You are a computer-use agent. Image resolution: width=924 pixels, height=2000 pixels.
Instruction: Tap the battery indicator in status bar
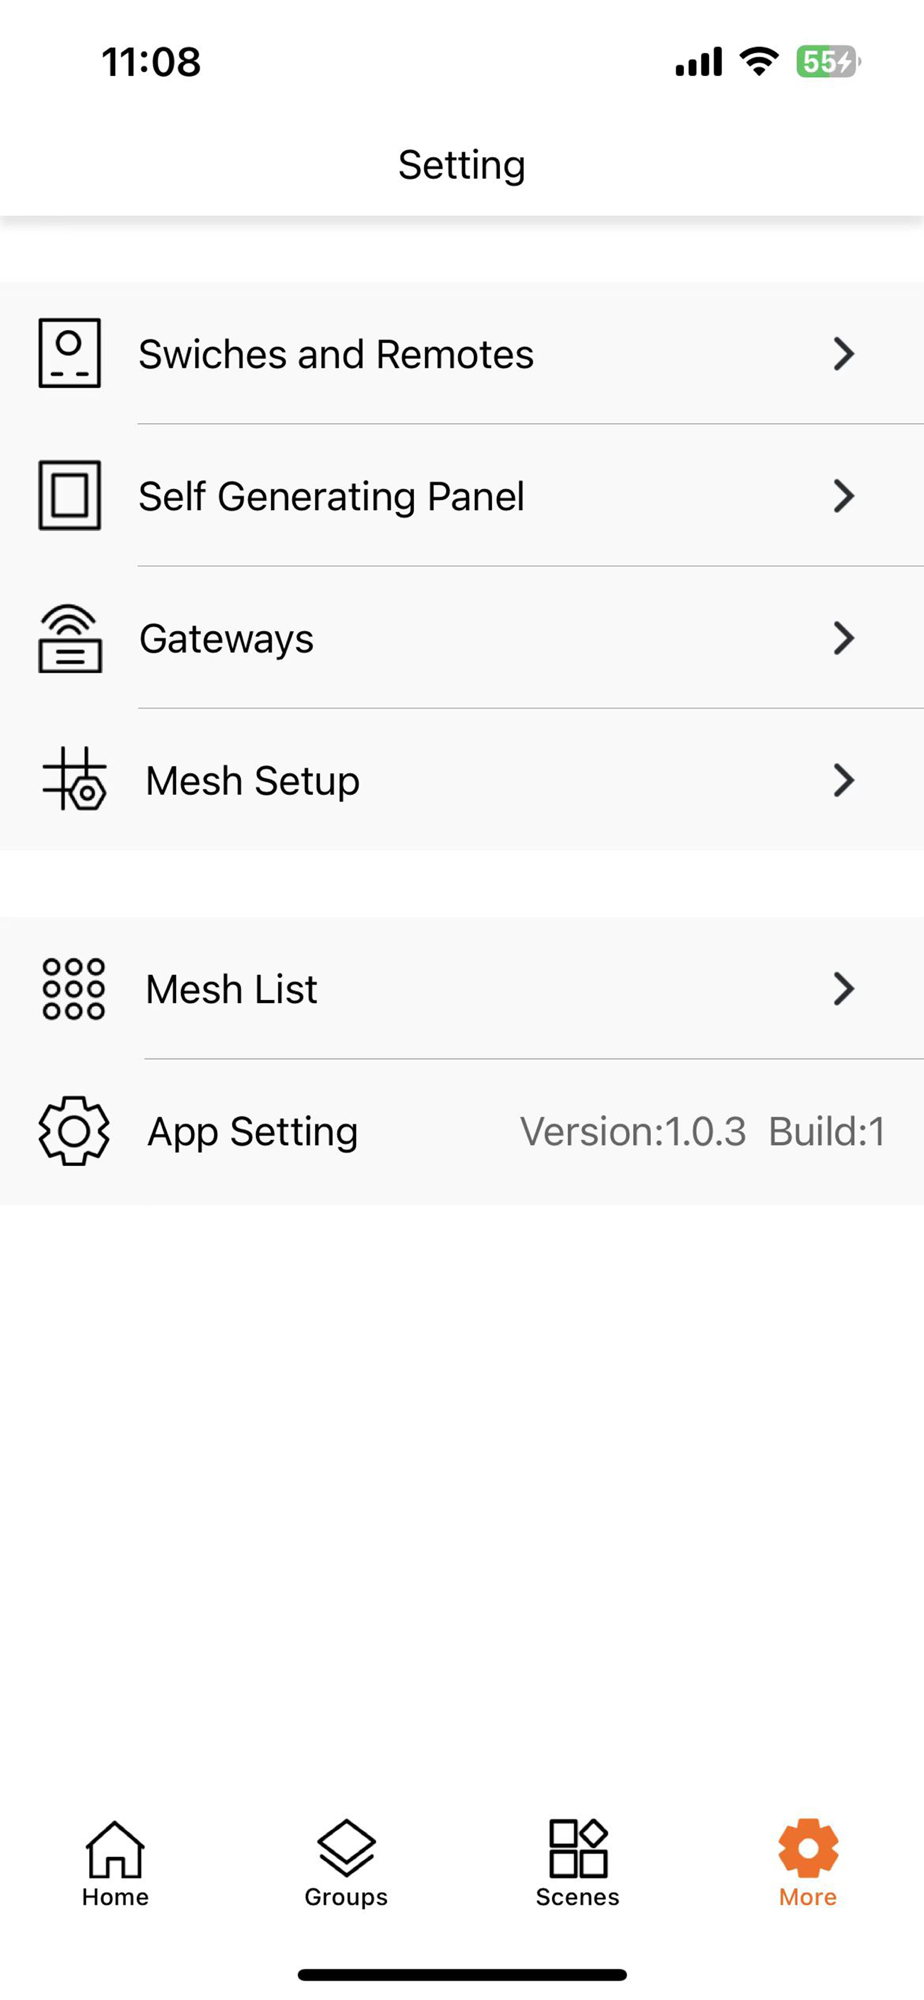pos(828,62)
